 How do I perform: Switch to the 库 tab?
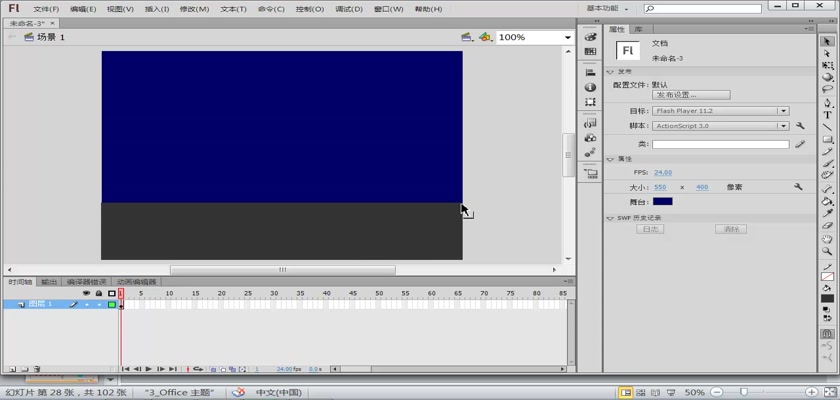(x=639, y=29)
